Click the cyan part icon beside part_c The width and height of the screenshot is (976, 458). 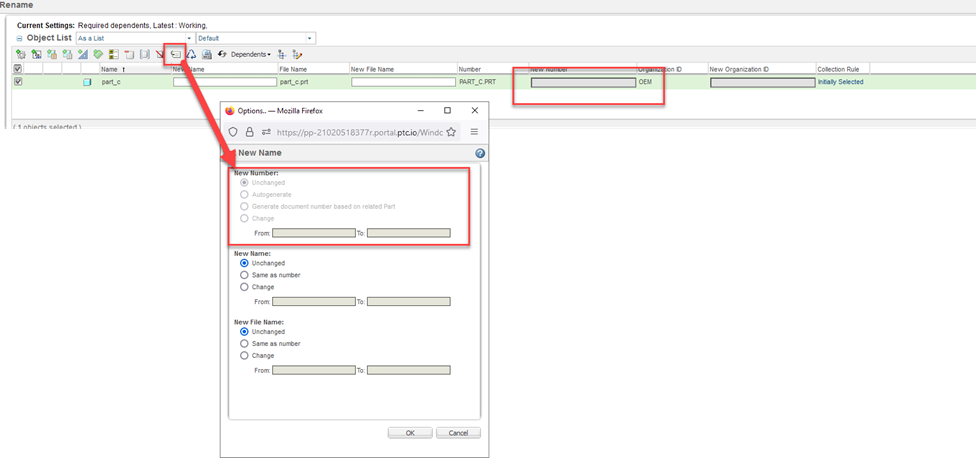(x=87, y=82)
